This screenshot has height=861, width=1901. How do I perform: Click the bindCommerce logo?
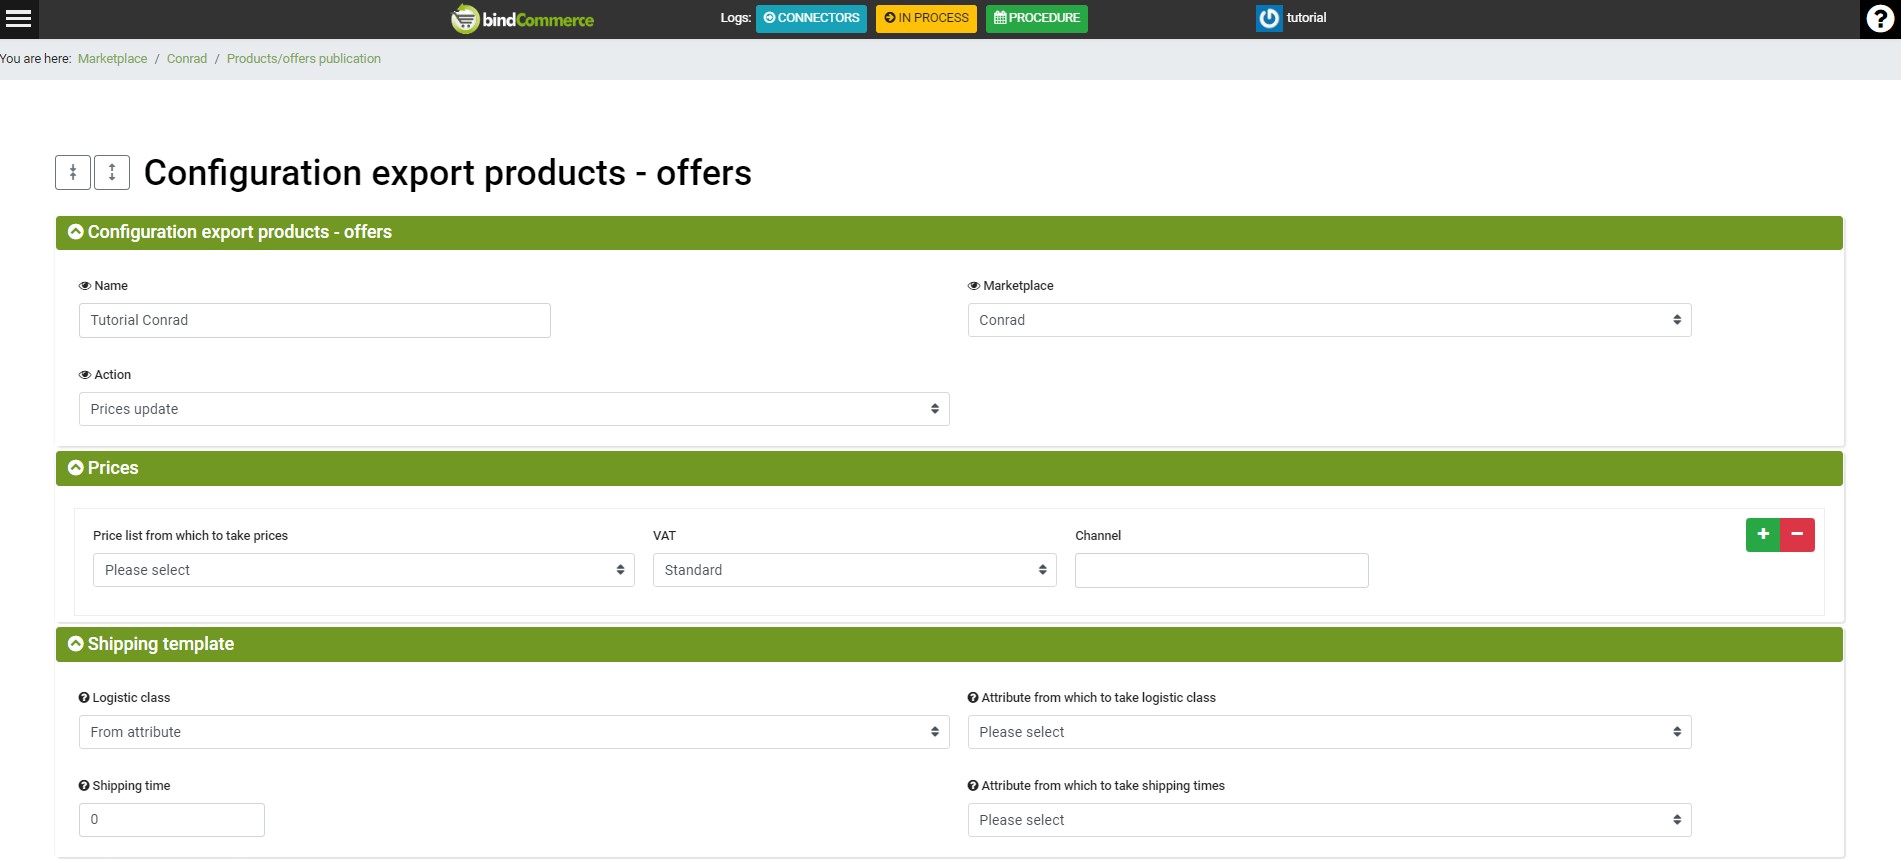pos(522,19)
